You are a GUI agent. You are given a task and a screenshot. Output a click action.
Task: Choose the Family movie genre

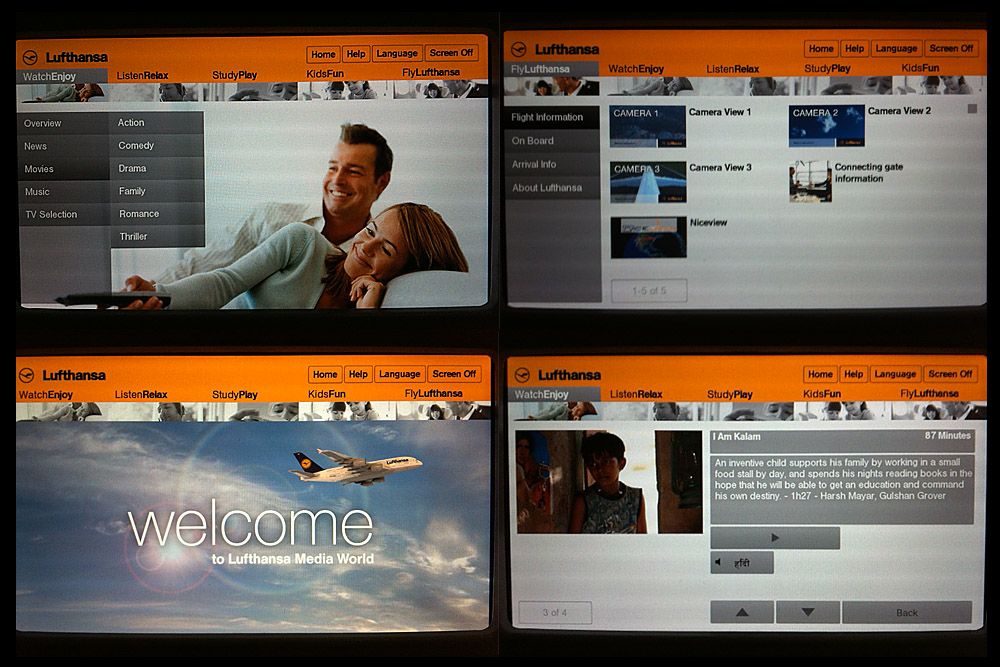click(x=158, y=191)
